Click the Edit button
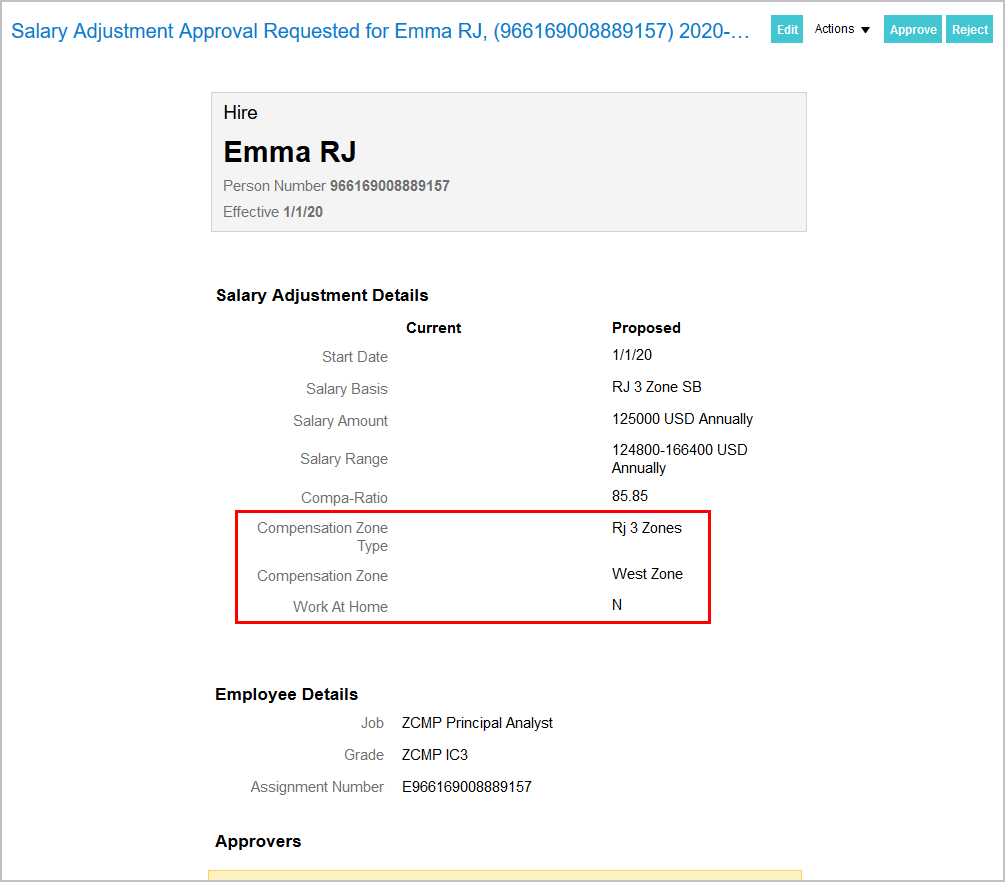This screenshot has width=1005, height=882. pyautogui.click(x=787, y=30)
